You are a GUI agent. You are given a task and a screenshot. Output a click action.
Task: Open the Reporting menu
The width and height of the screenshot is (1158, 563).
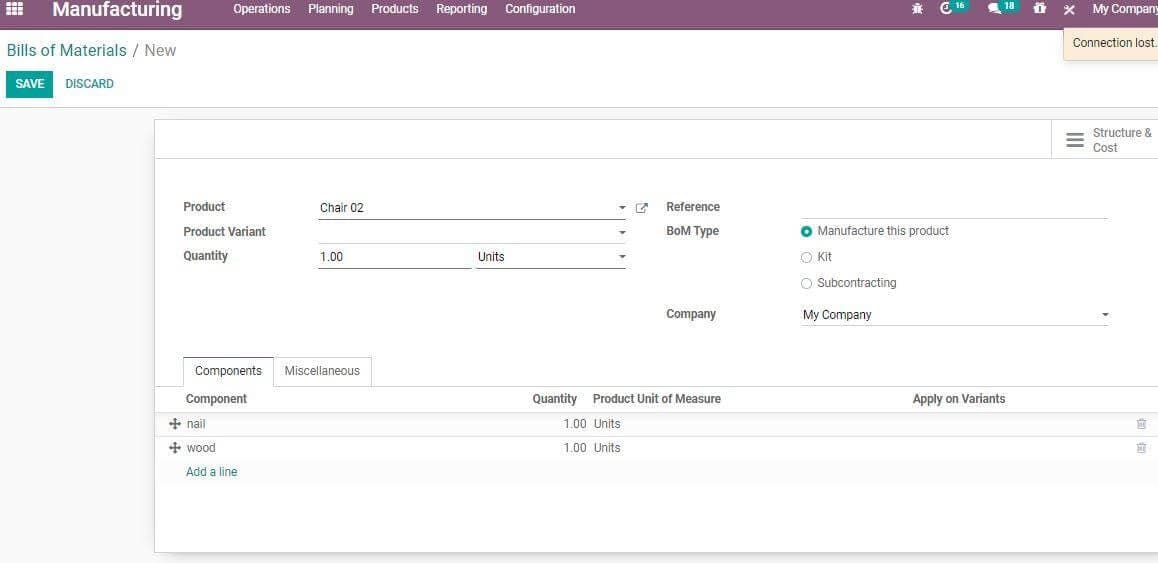[462, 9]
